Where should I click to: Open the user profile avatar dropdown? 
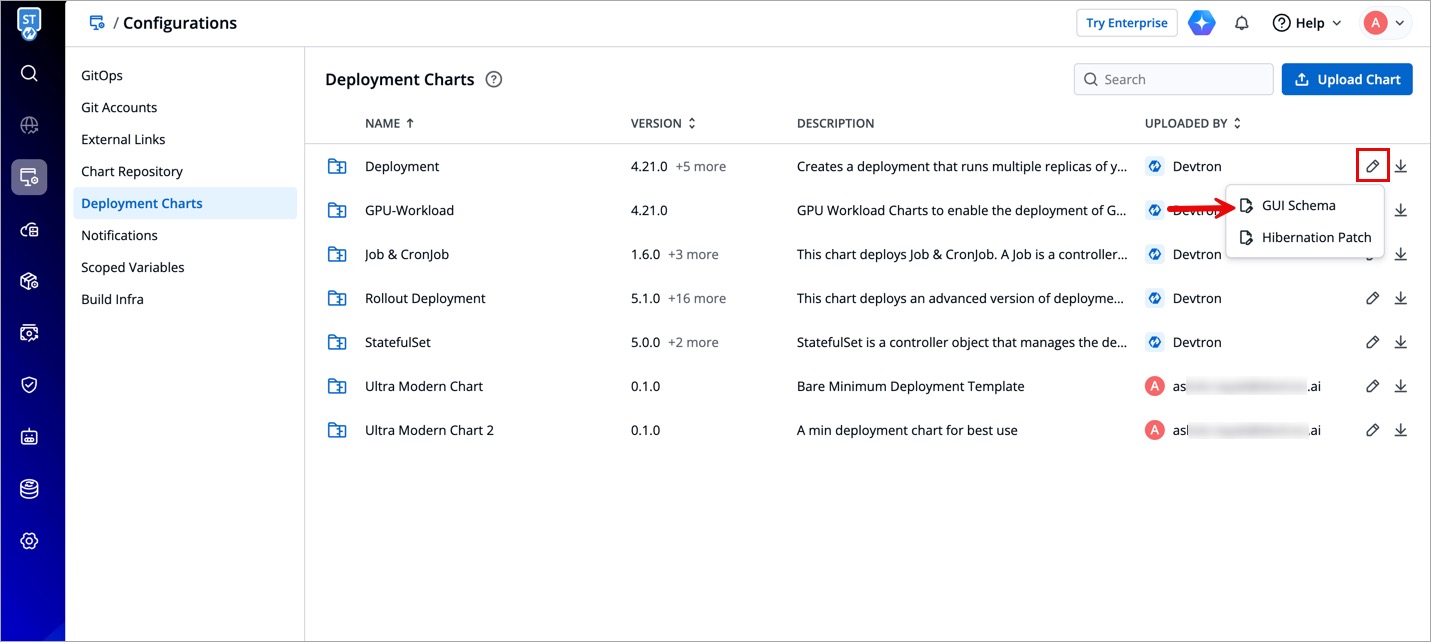pos(1385,23)
